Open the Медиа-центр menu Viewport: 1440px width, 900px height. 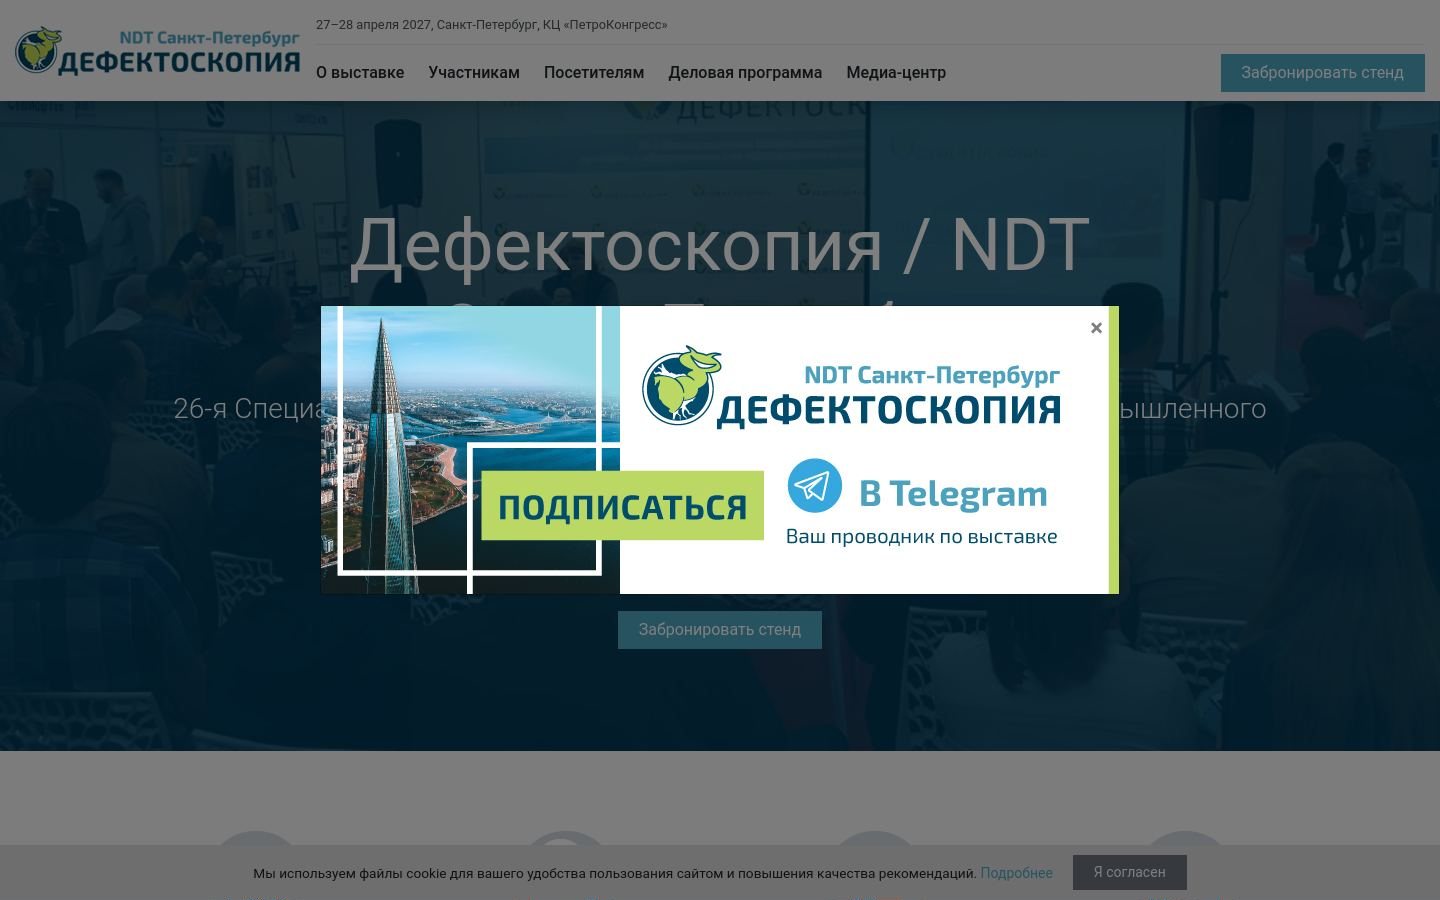(x=896, y=72)
